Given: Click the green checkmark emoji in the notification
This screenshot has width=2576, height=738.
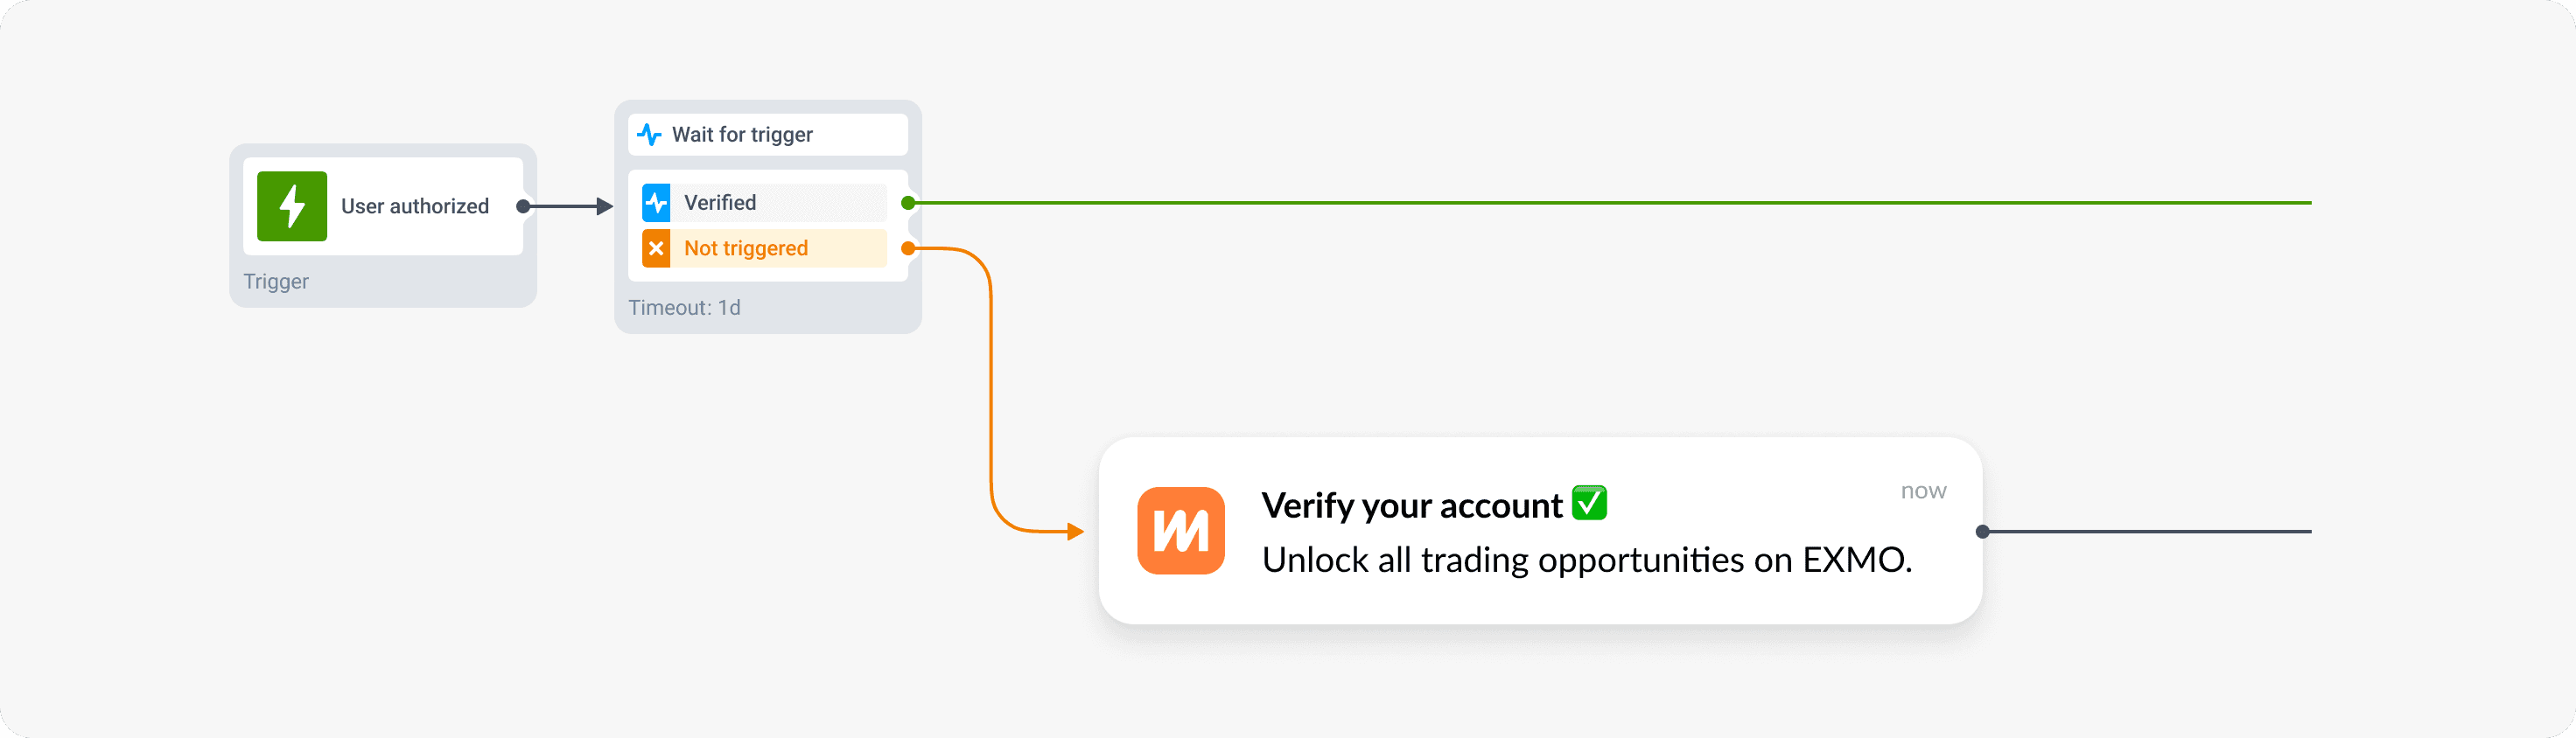Looking at the screenshot, I should (x=1589, y=503).
